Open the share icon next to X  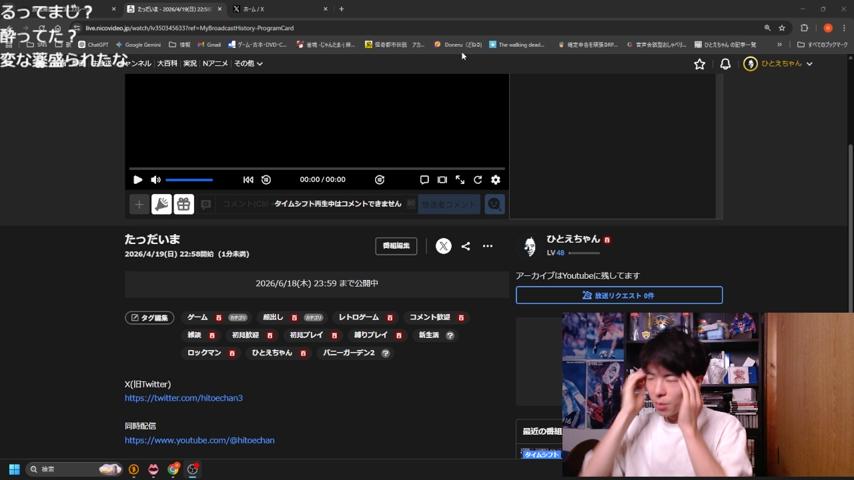coord(466,246)
